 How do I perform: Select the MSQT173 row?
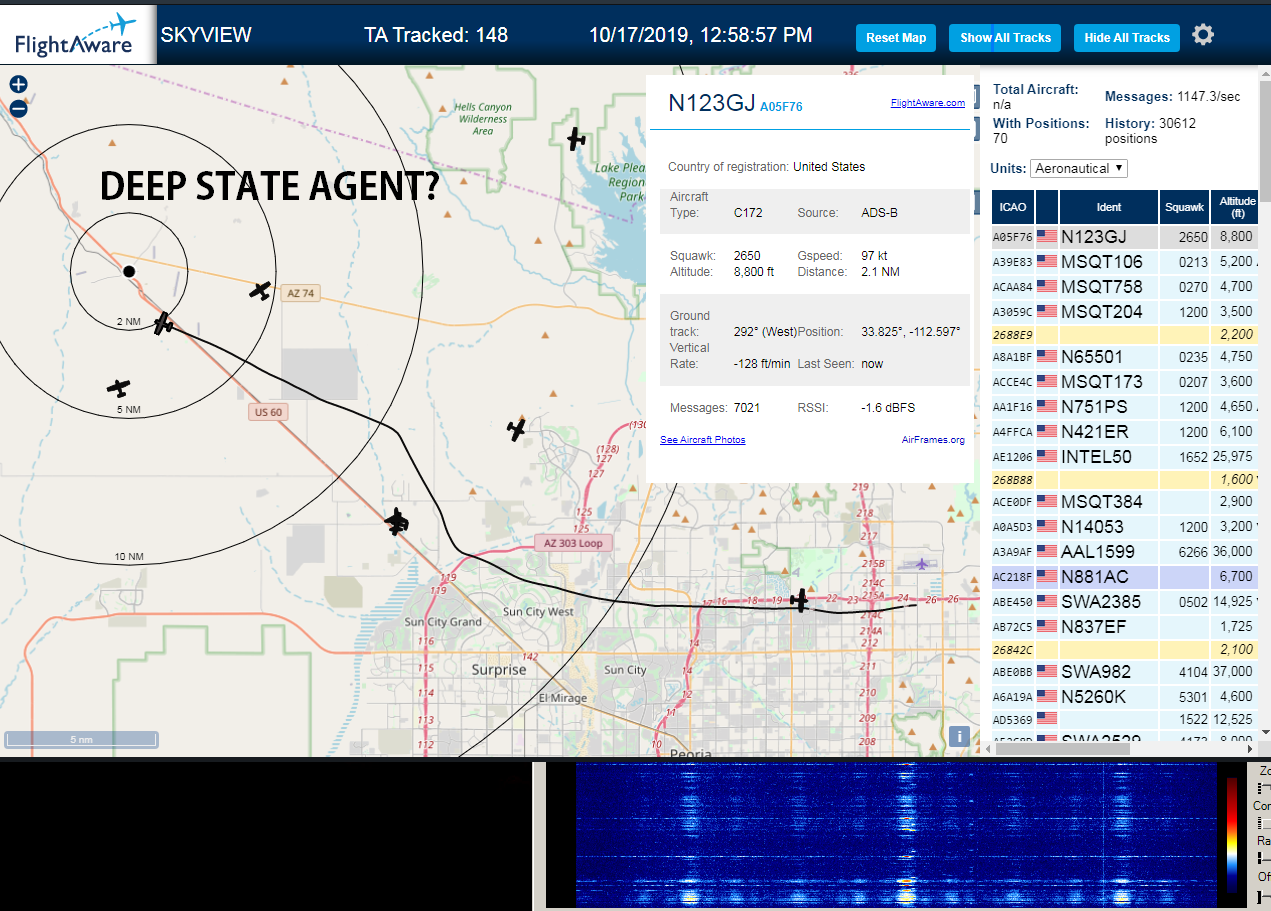[x=1125, y=381]
